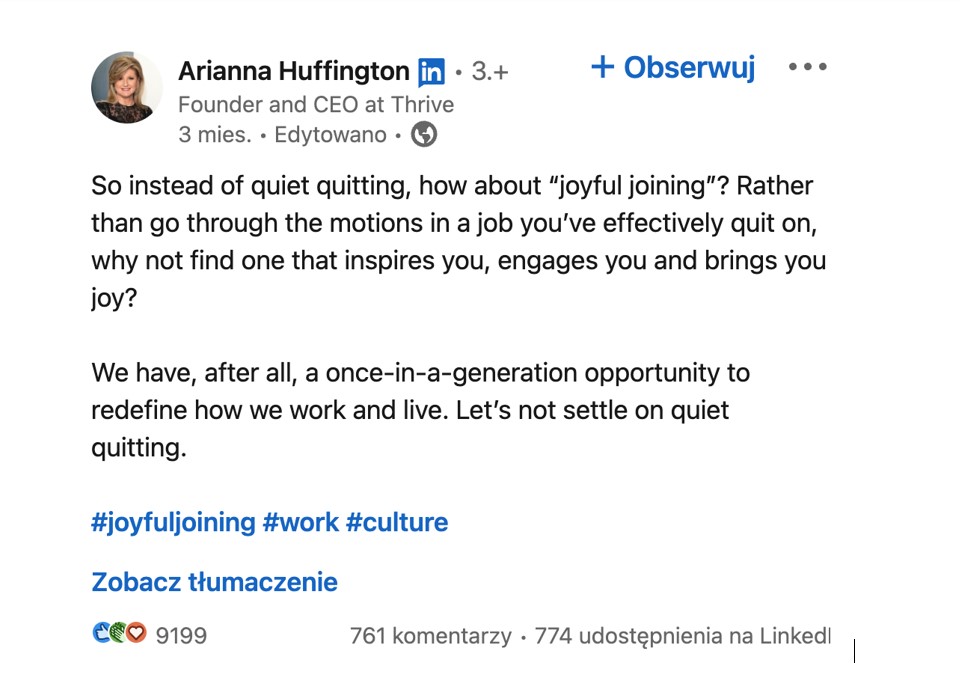Click the 3.+ connection degree label
Screen dimensions: 960x699
pyautogui.click(x=489, y=72)
